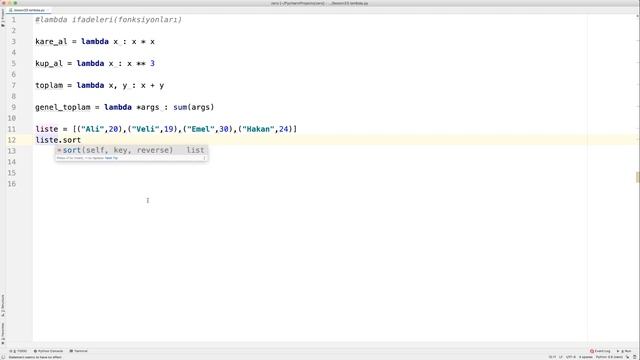Open the Event Log panel
The image size is (640, 360).
pyautogui.click(x=600, y=351)
